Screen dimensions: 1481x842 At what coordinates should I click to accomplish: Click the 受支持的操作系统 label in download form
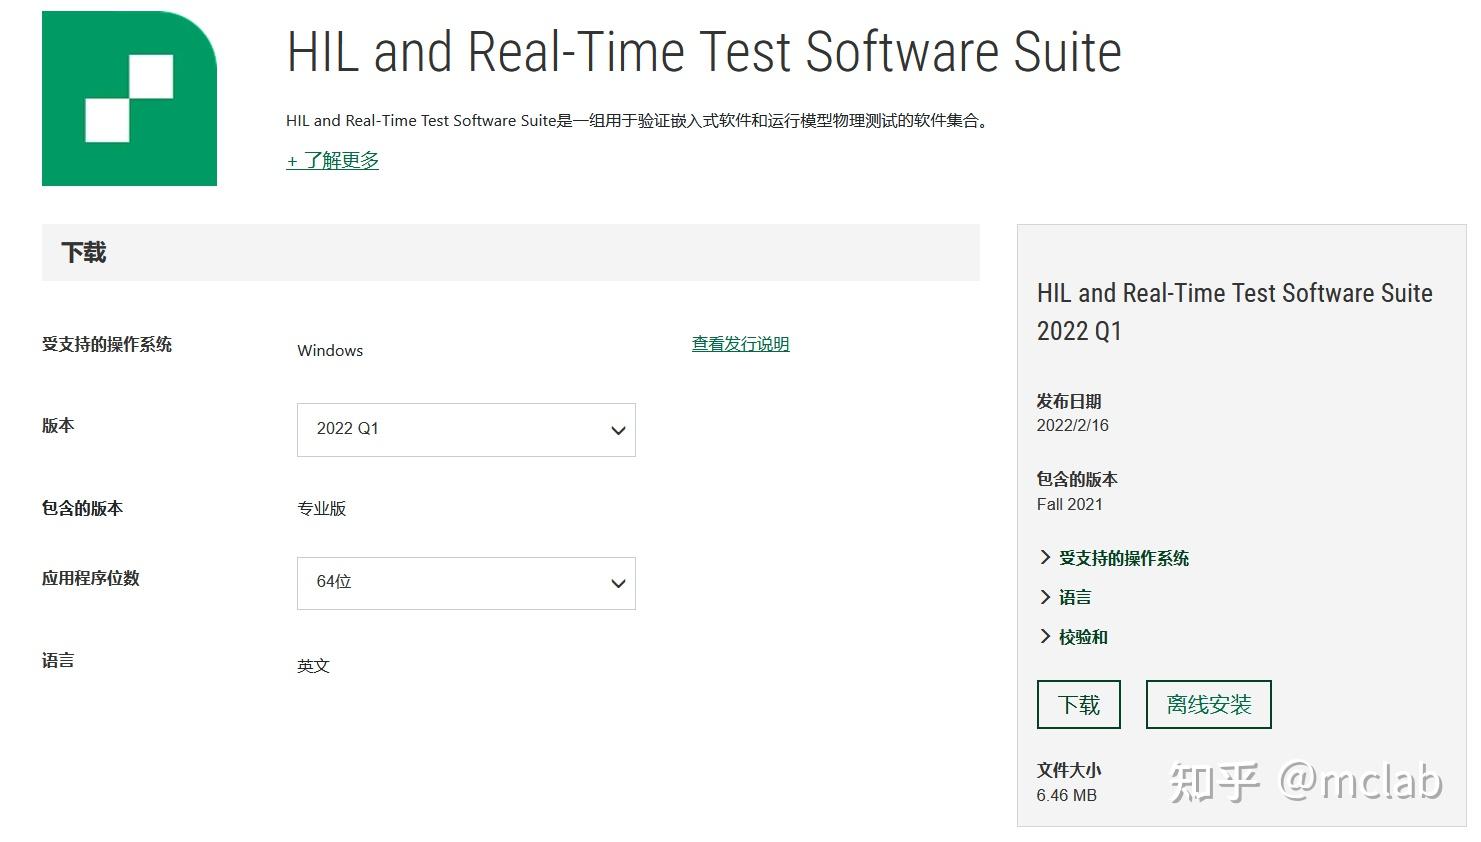coord(107,344)
